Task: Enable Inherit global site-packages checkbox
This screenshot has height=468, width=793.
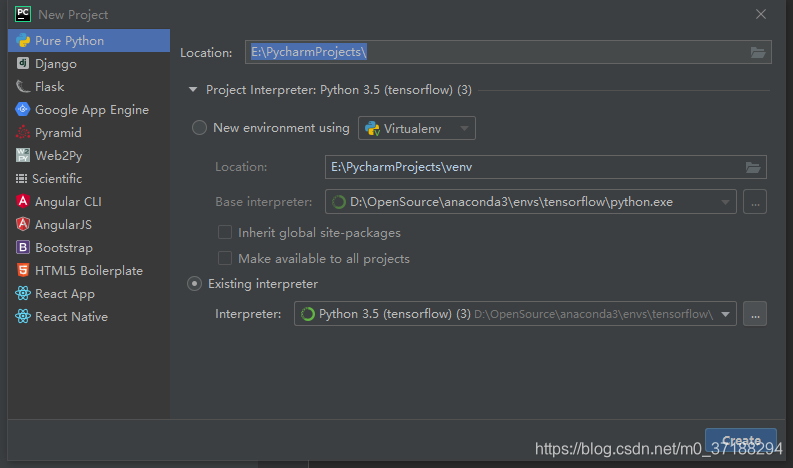Action: tap(225, 232)
